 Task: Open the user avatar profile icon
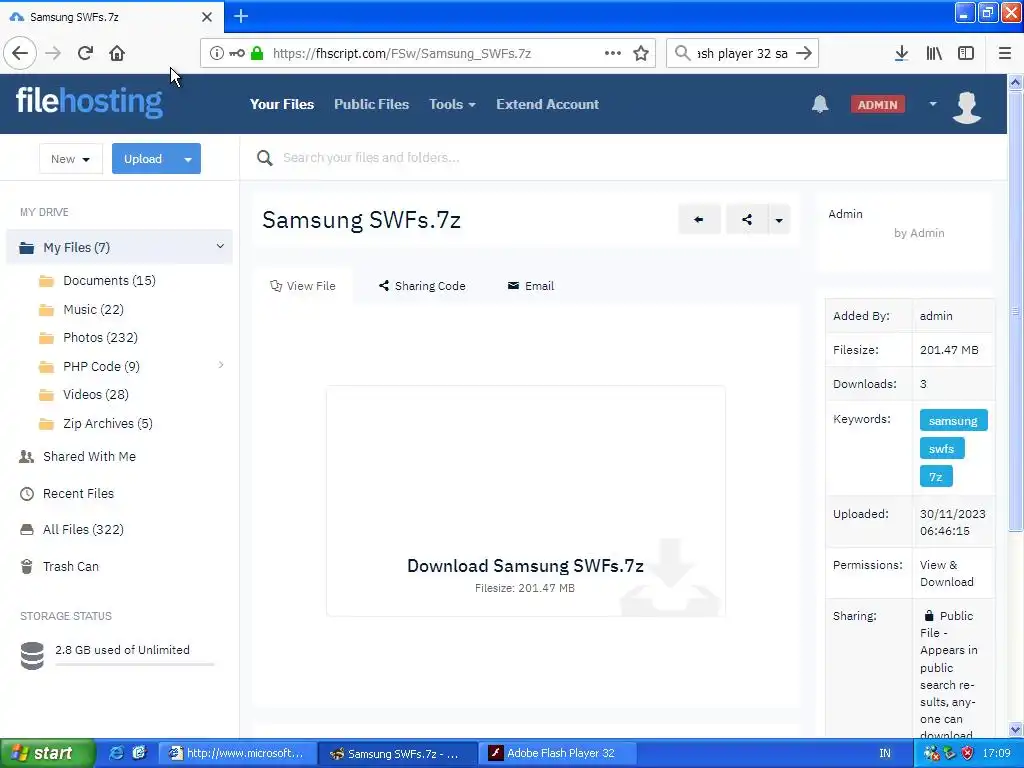pos(967,106)
